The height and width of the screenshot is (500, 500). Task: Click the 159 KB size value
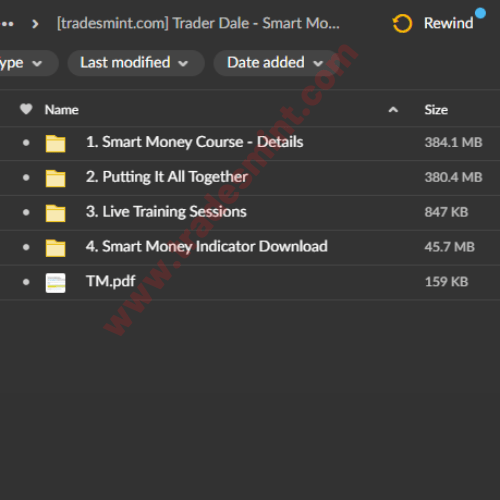point(446,282)
